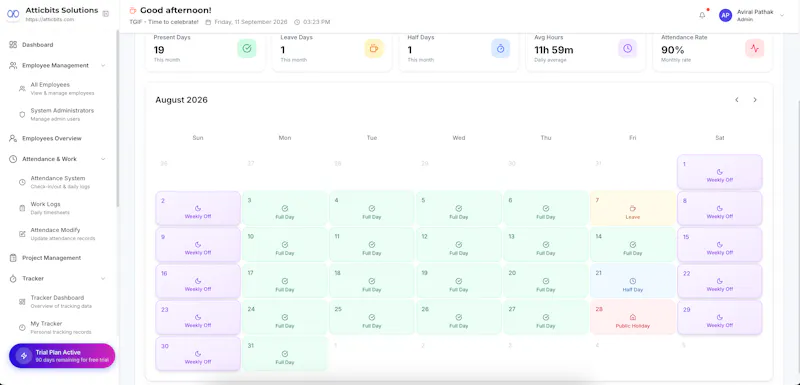The width and height of the screenshot is (800, 385).
Task: Click the Work Logs clipboard icon
Action: pyautogui.click(x=22, y=208)
